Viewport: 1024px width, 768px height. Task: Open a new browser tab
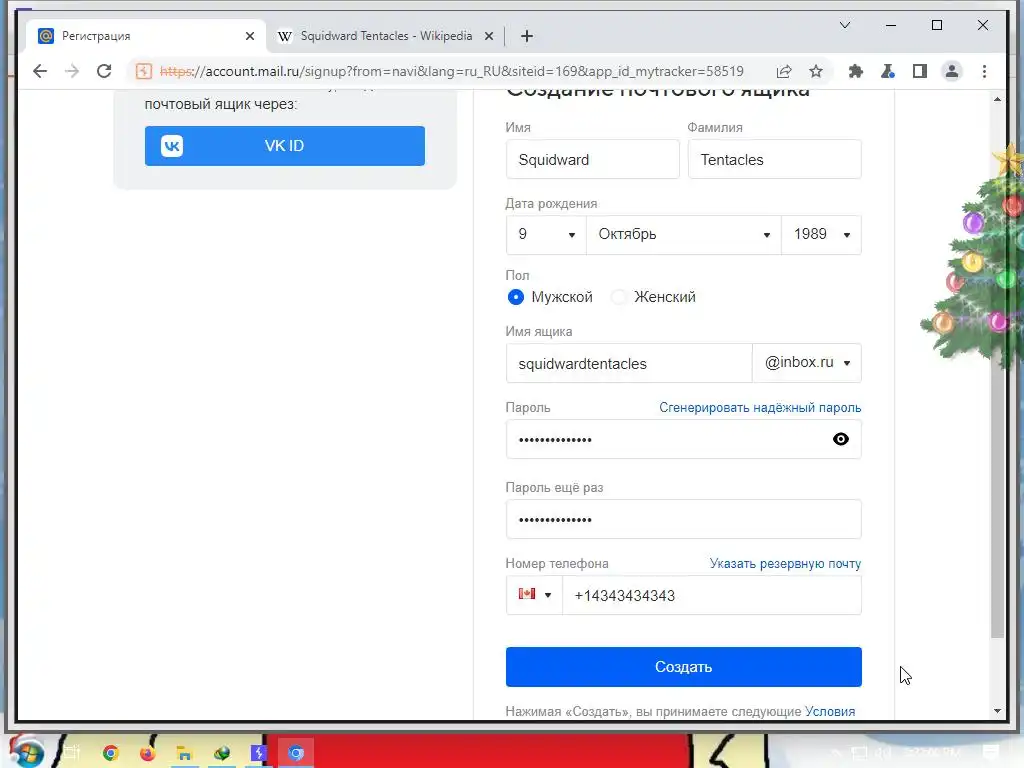point(527,36)
